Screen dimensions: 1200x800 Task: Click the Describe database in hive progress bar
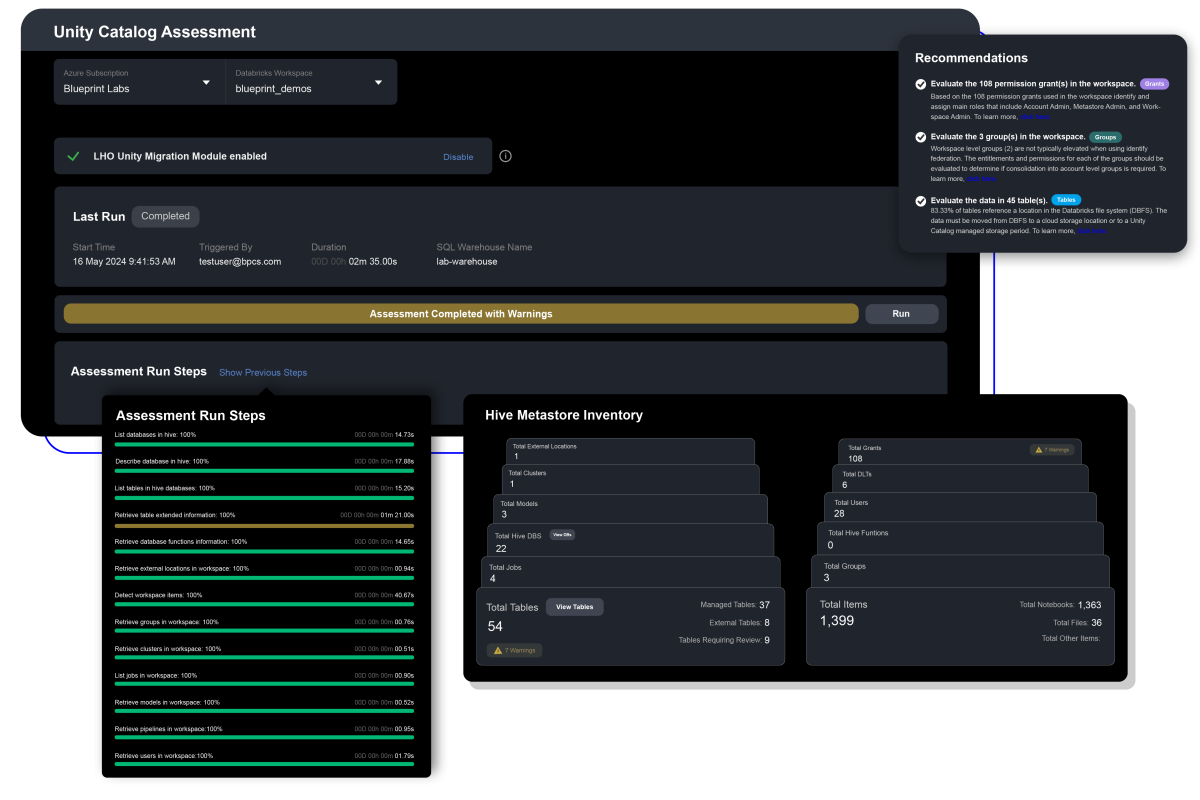[x=264, y=472]
